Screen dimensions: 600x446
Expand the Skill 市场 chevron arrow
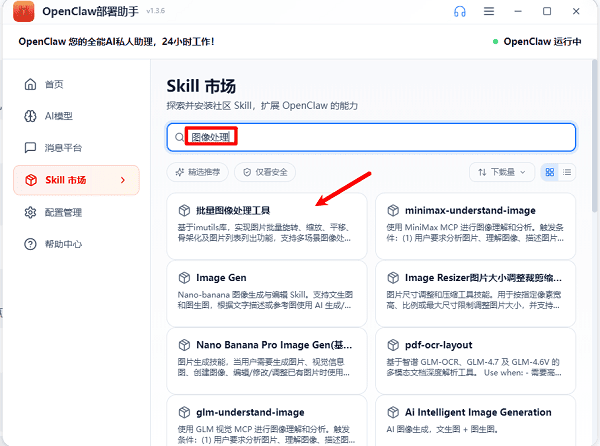tap(123, 180)
